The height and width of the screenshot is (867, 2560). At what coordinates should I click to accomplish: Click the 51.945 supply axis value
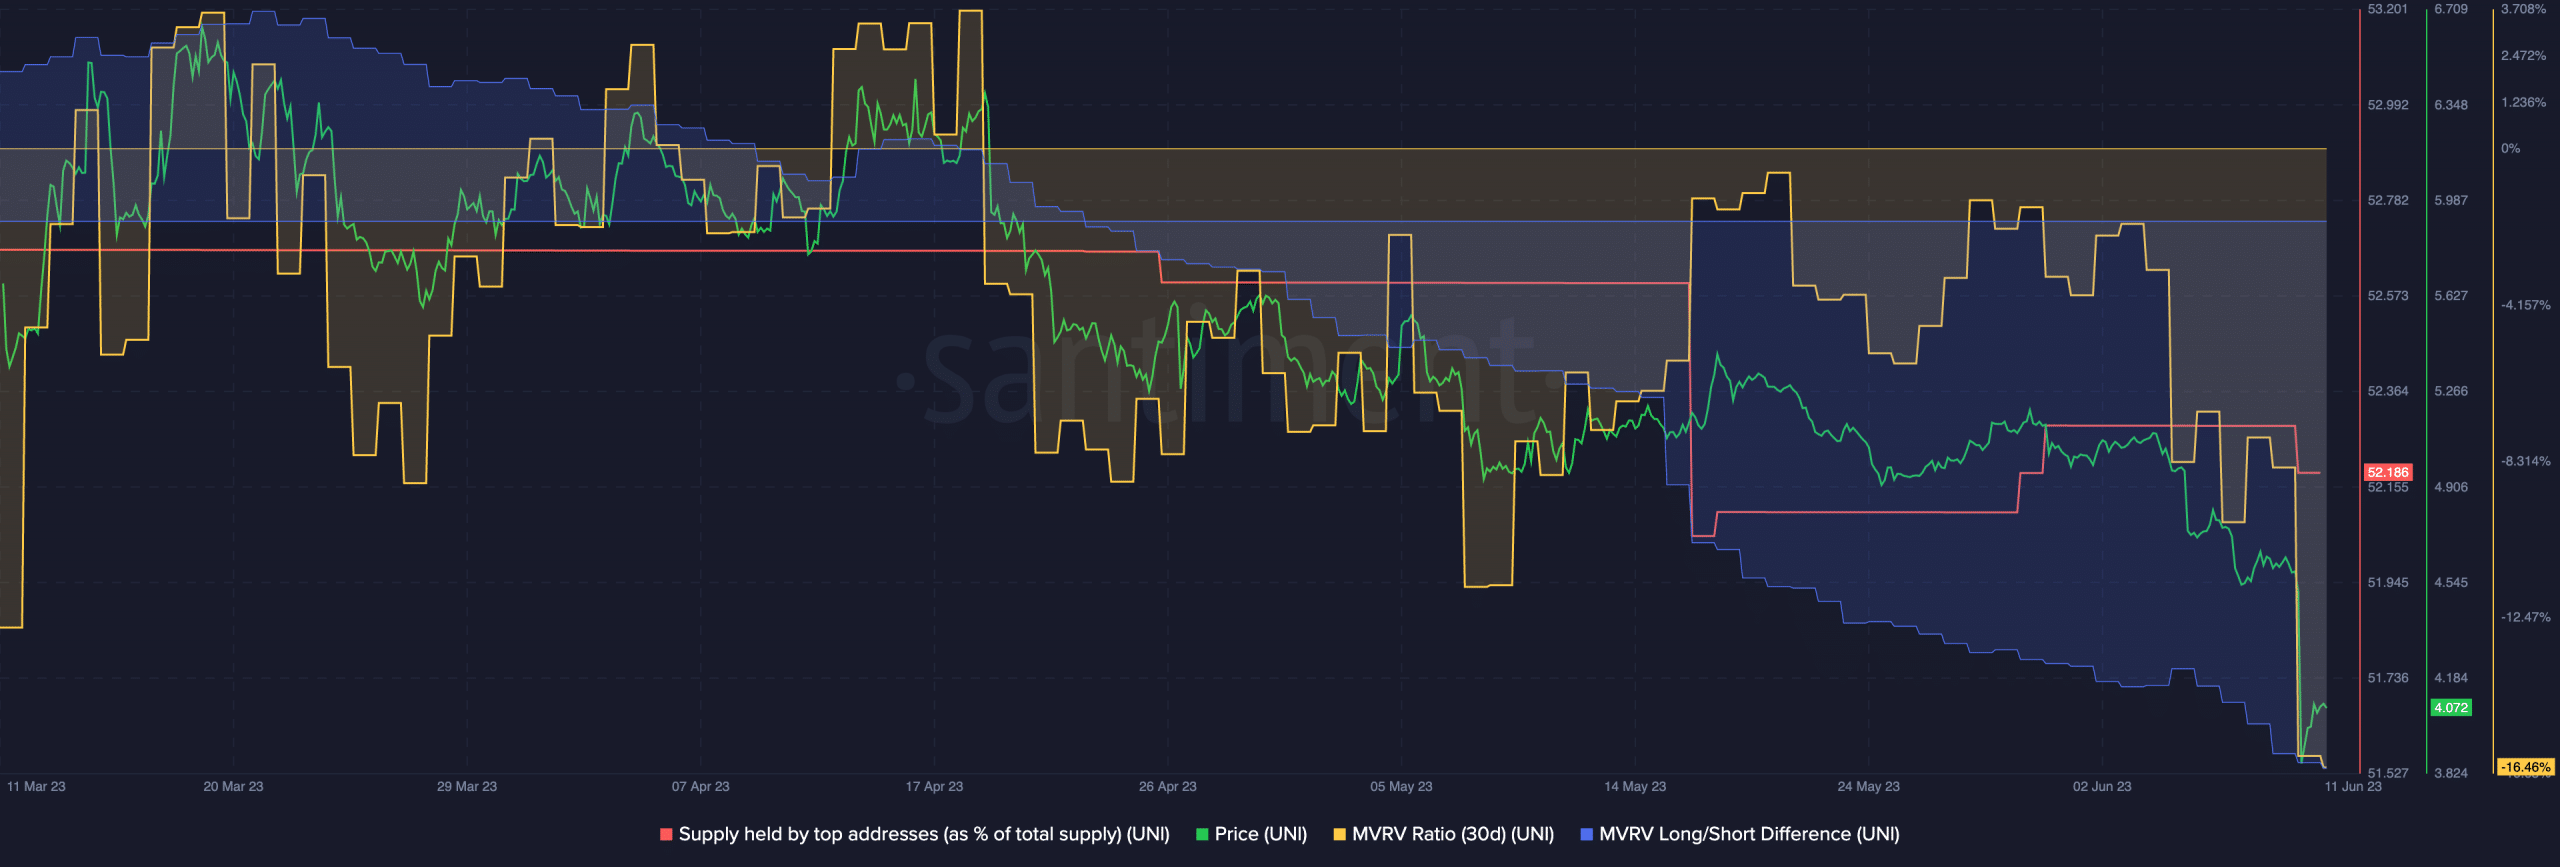(x=2388, y=583)
